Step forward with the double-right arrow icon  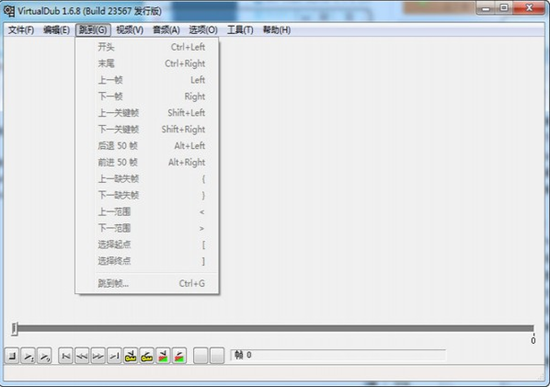tap(98, 356)
